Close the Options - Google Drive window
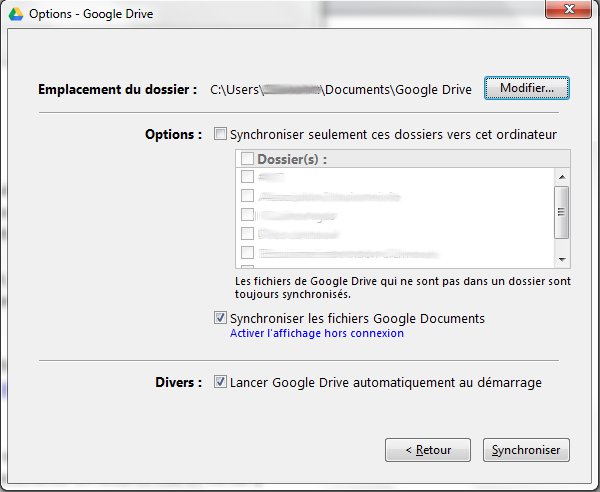The image size is (600, 492). [569, 8]
